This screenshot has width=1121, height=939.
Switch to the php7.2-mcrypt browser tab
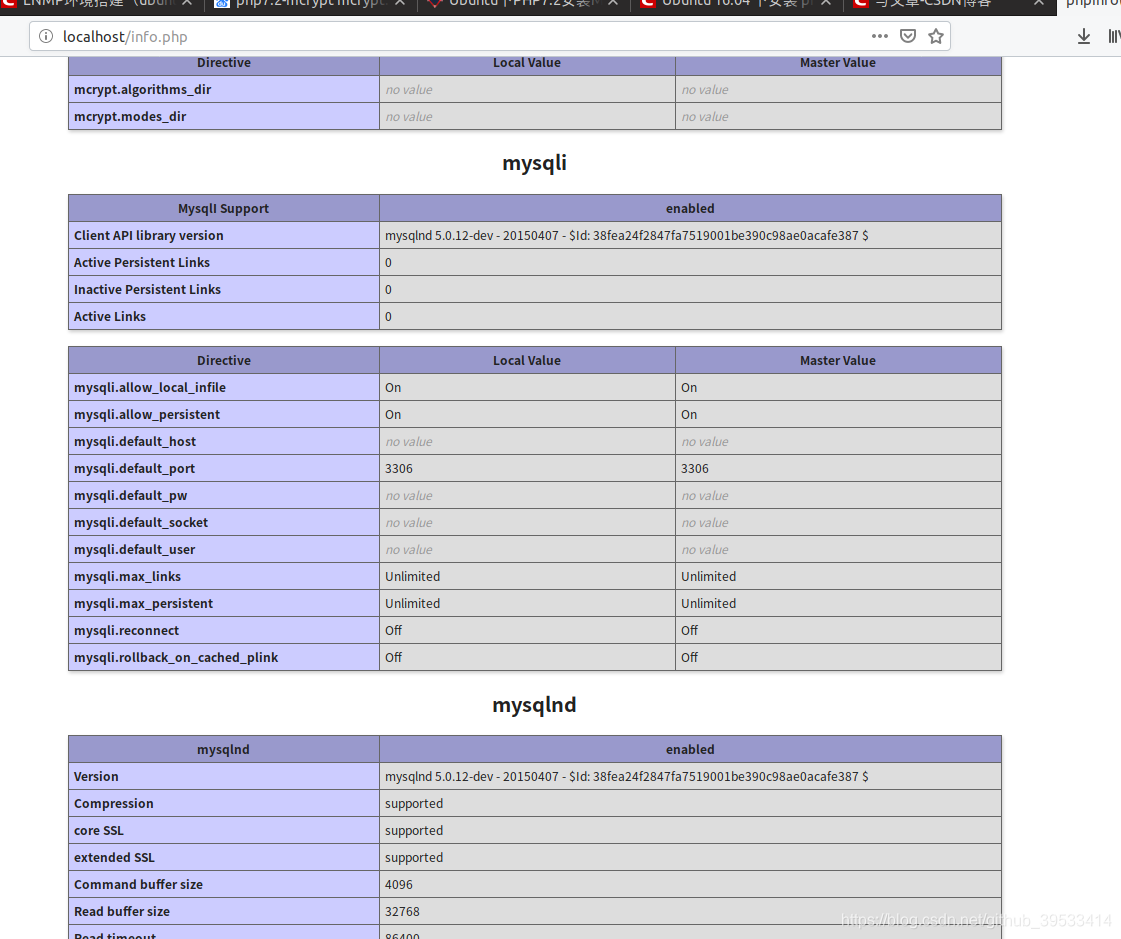(310, 4)
